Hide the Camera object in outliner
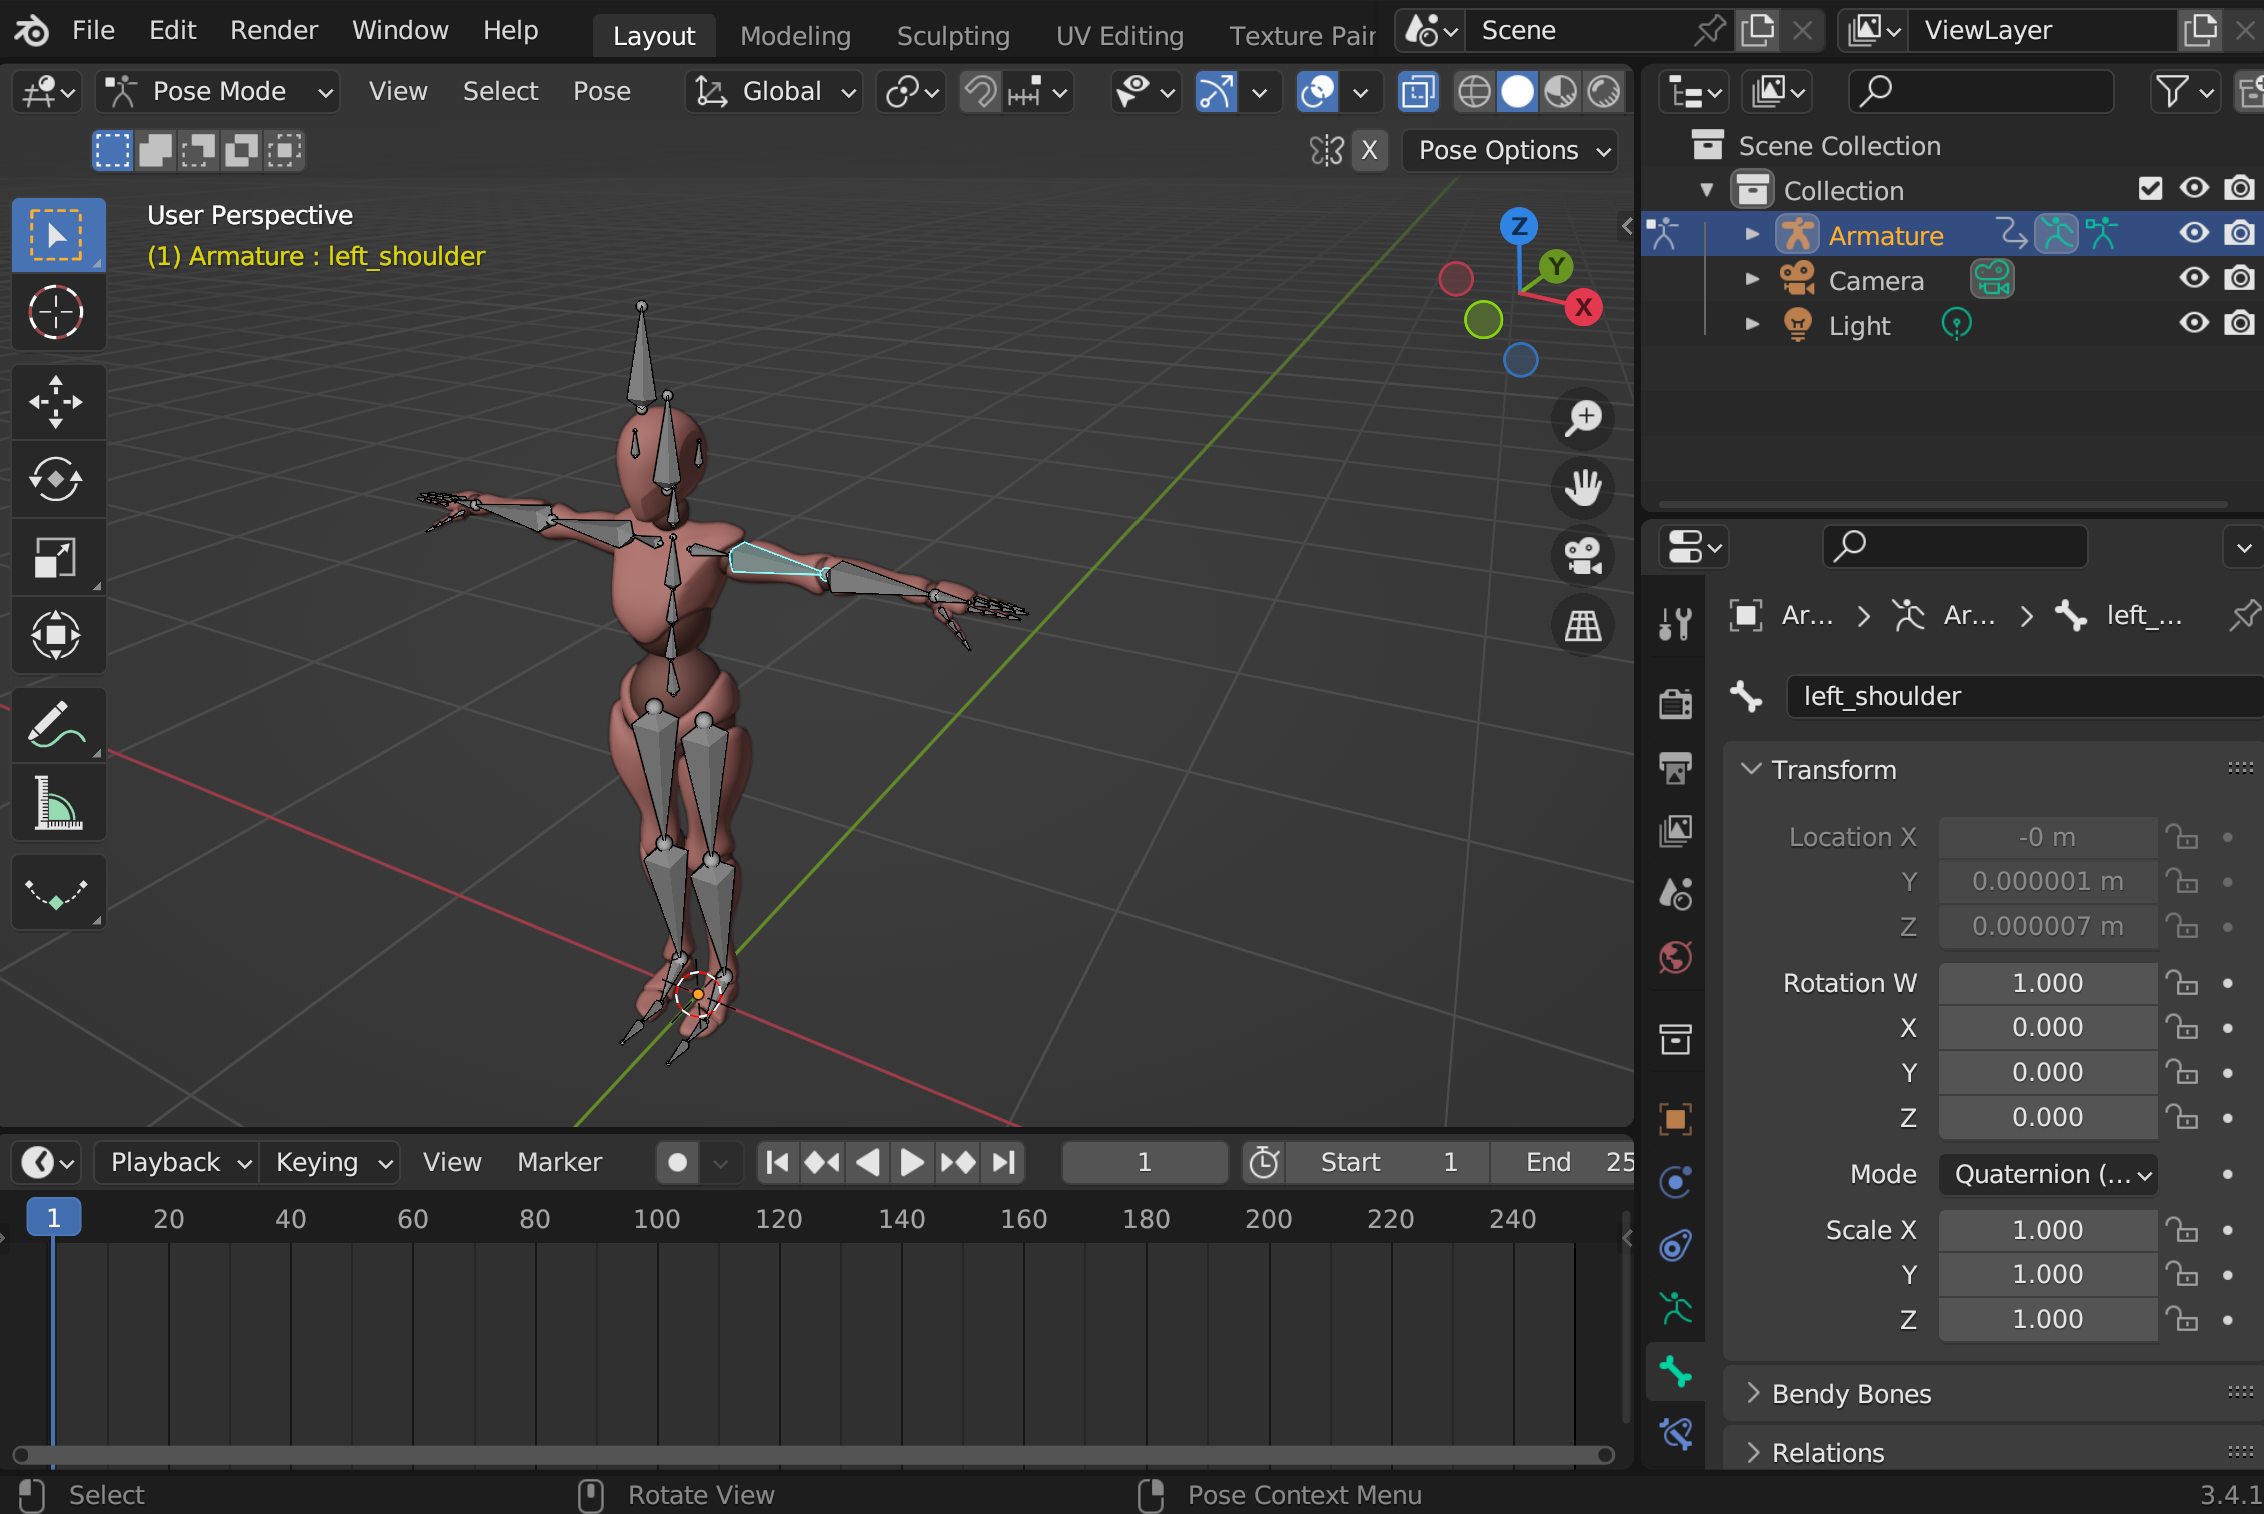The width and height of the screenshot is (2264, 1514). (x=2194, y=279)
